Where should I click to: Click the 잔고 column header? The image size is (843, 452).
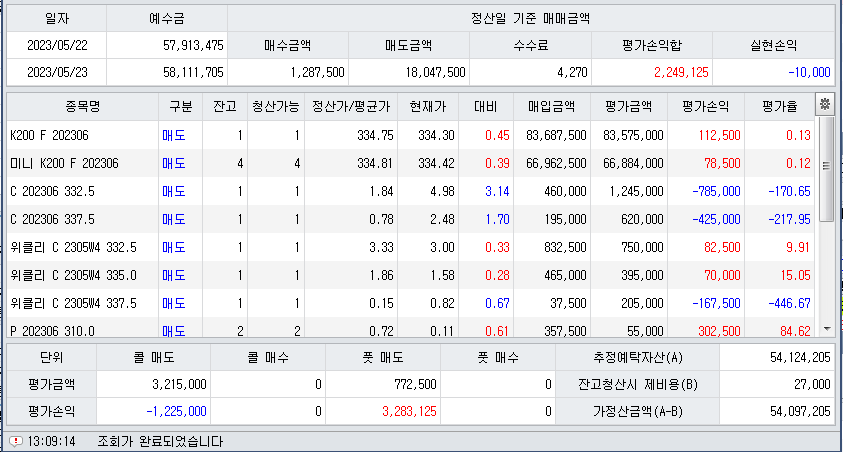click(225, 106)
